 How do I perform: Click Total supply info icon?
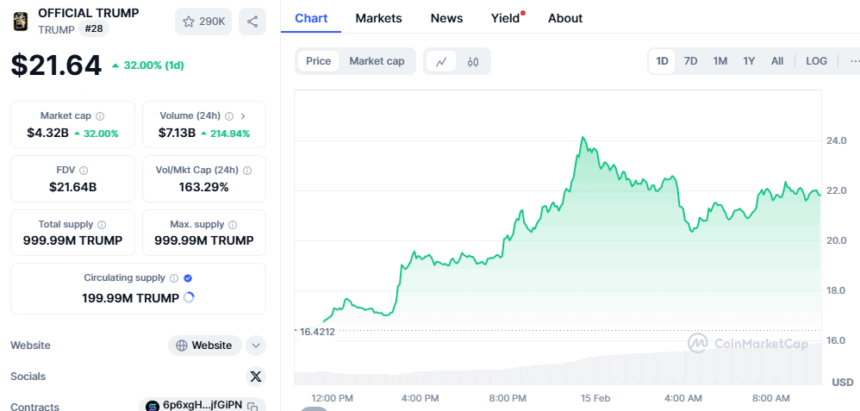point(102,224)
